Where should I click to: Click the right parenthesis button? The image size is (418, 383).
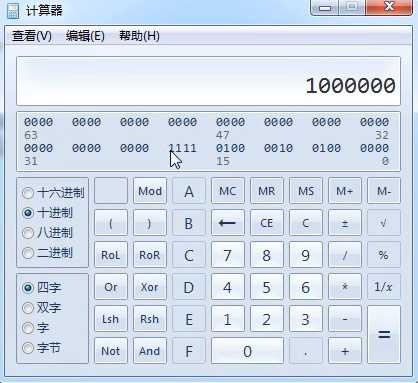(x=150, y=223)
